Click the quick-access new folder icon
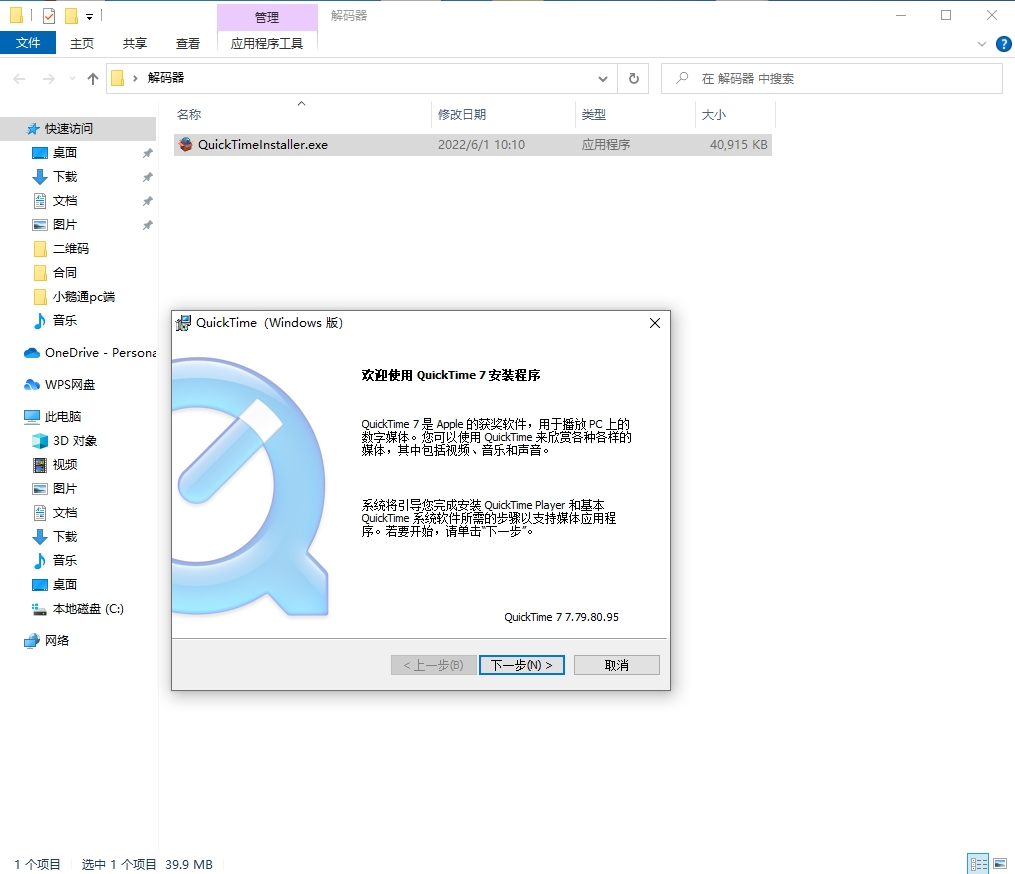 [71, 16]
